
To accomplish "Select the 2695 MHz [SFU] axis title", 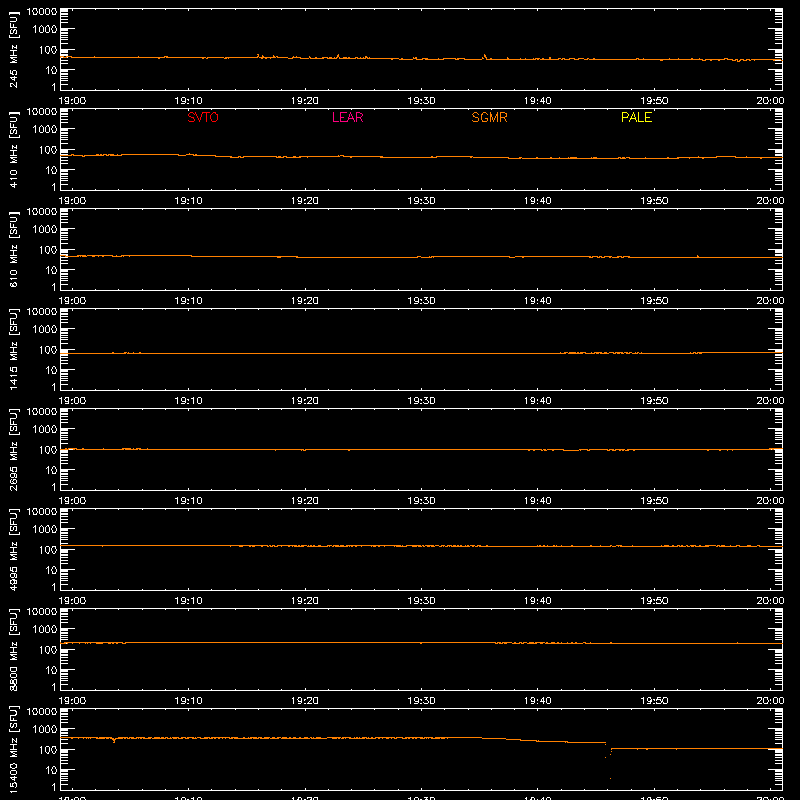I will tap(14, 449).
